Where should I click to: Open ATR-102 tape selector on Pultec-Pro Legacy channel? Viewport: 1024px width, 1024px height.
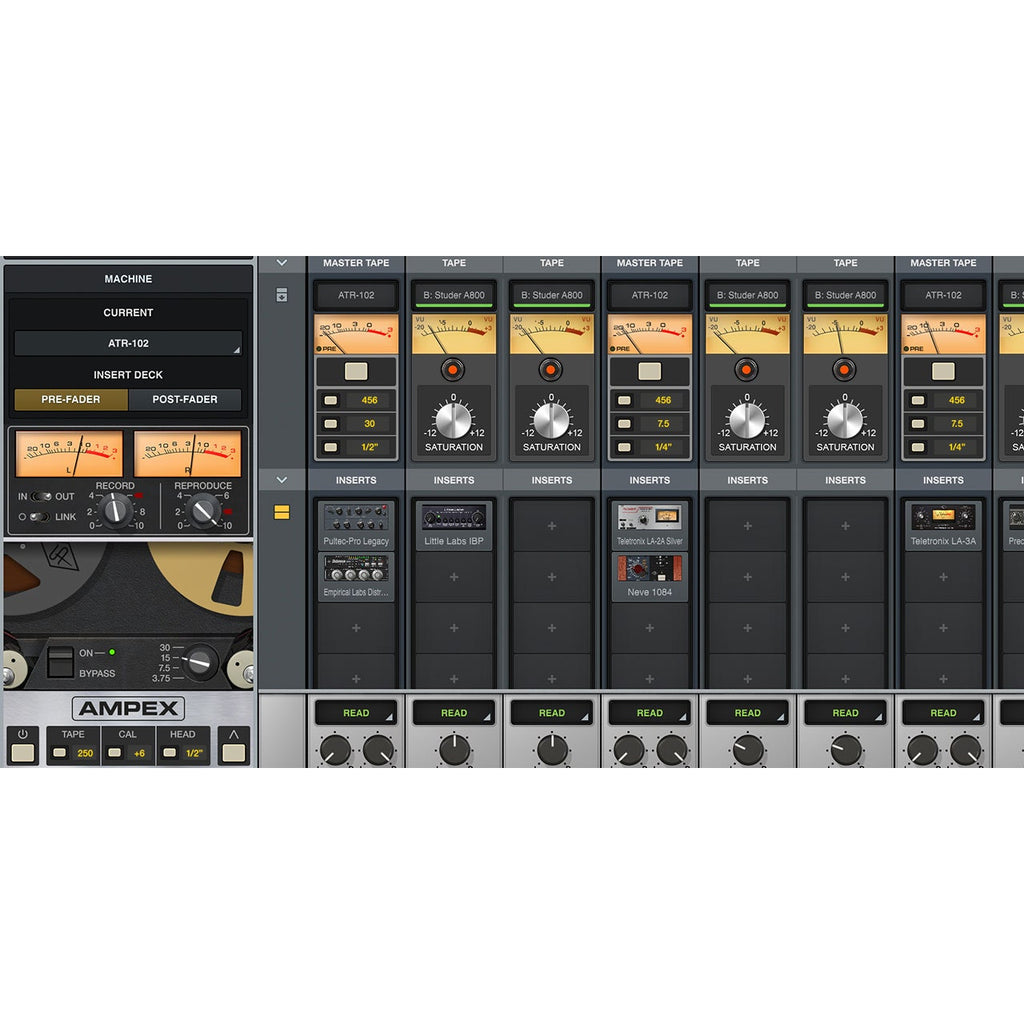click(356, 295)
